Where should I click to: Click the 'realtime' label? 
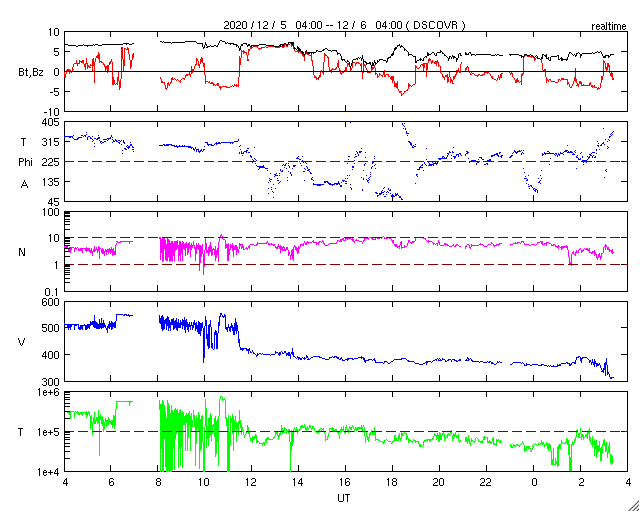click(609, 27)
